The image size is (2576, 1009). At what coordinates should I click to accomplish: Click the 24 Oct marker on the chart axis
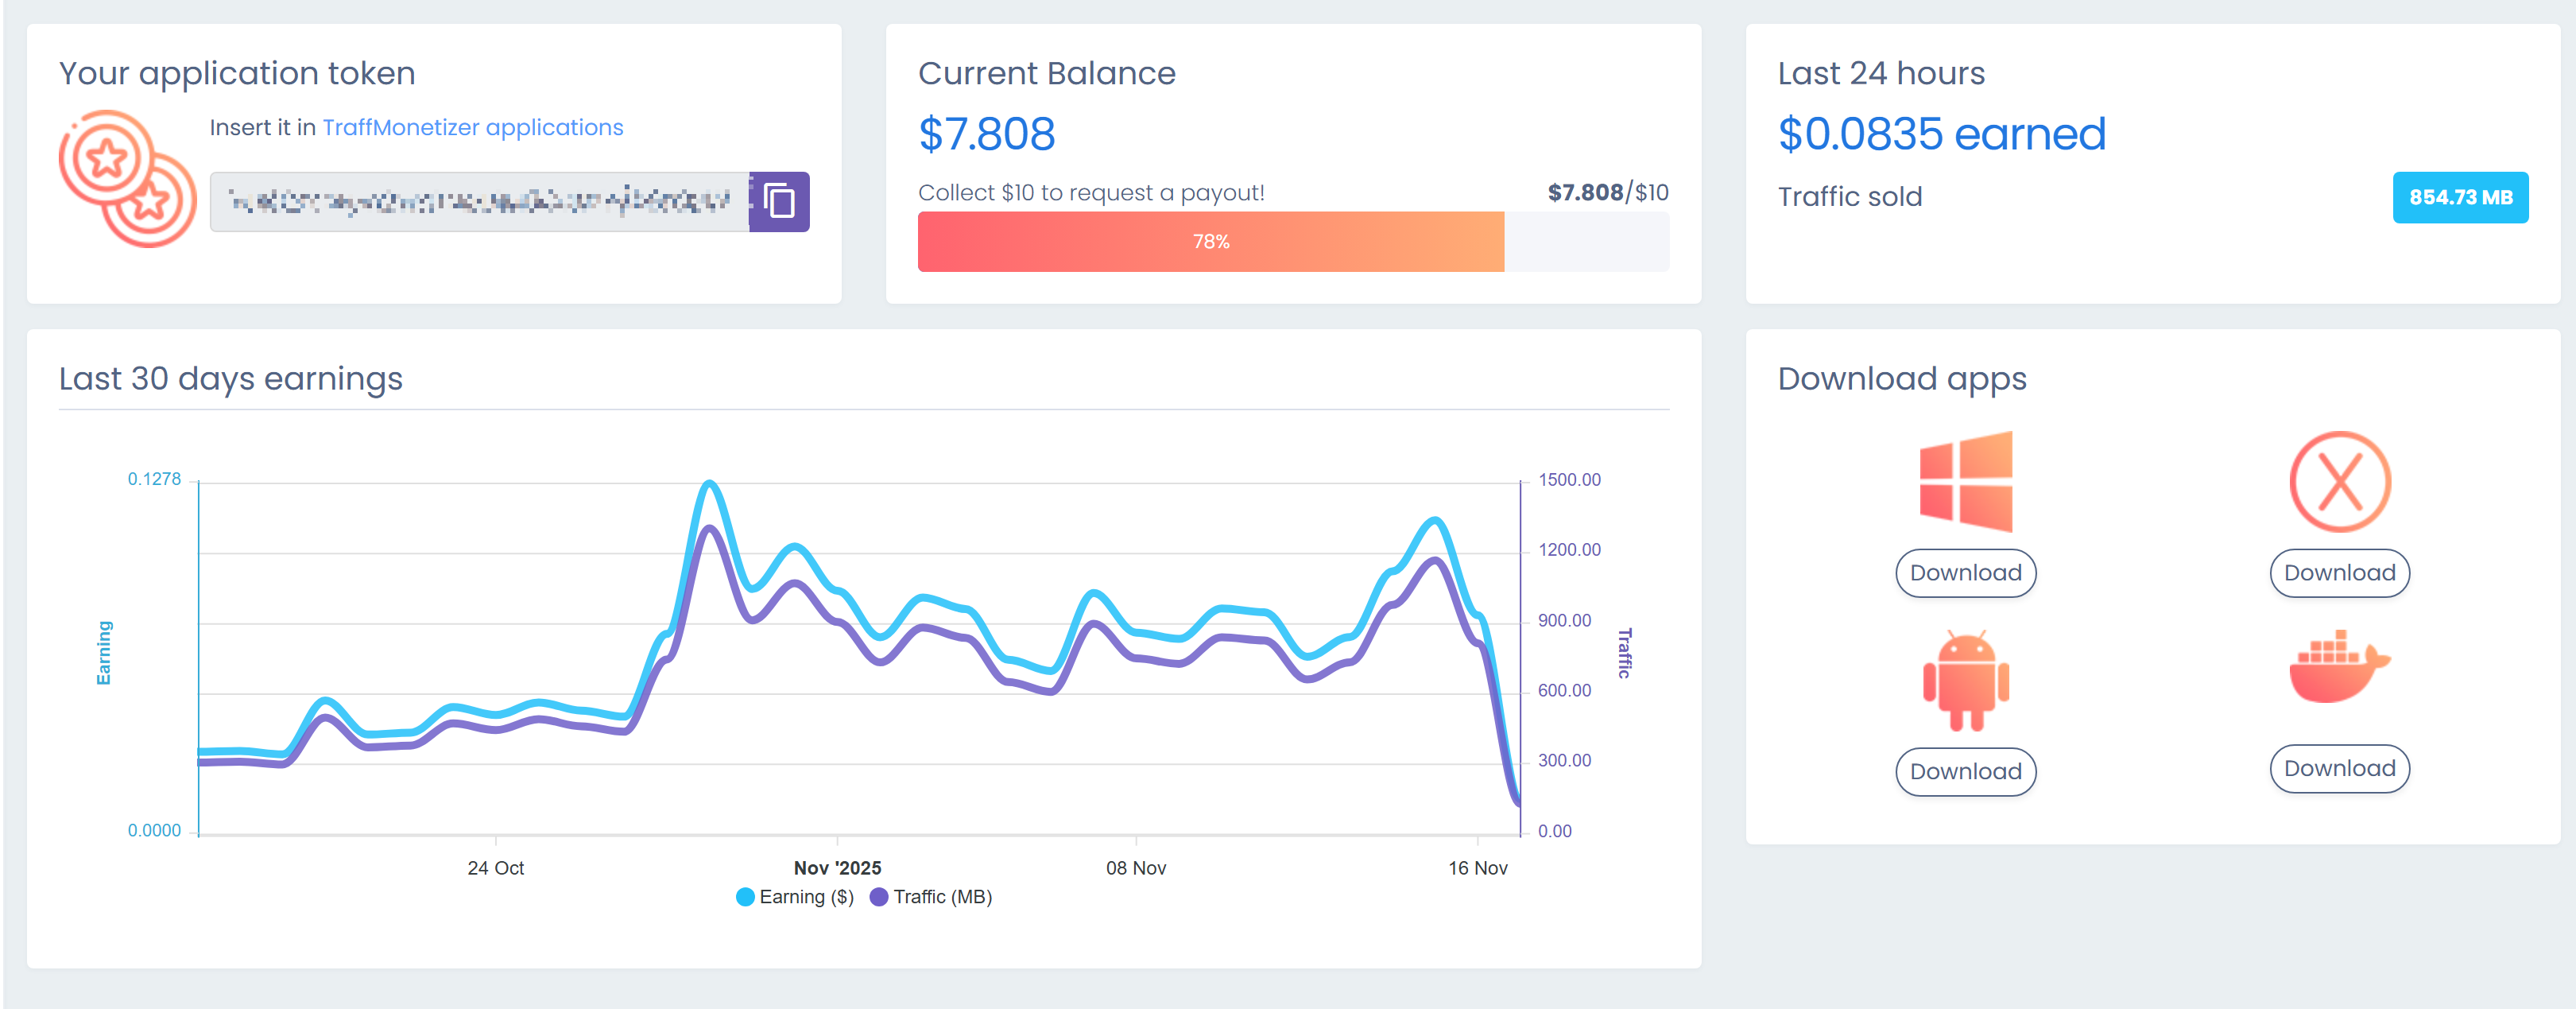(x=495, y=868)
